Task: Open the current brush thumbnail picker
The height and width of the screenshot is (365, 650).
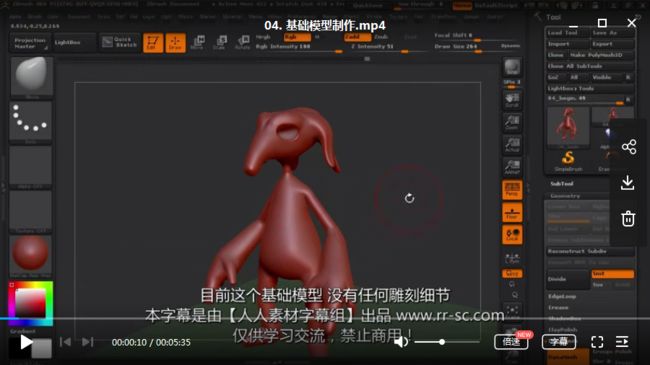Action: pyautogui.click(x=32, y=77)
